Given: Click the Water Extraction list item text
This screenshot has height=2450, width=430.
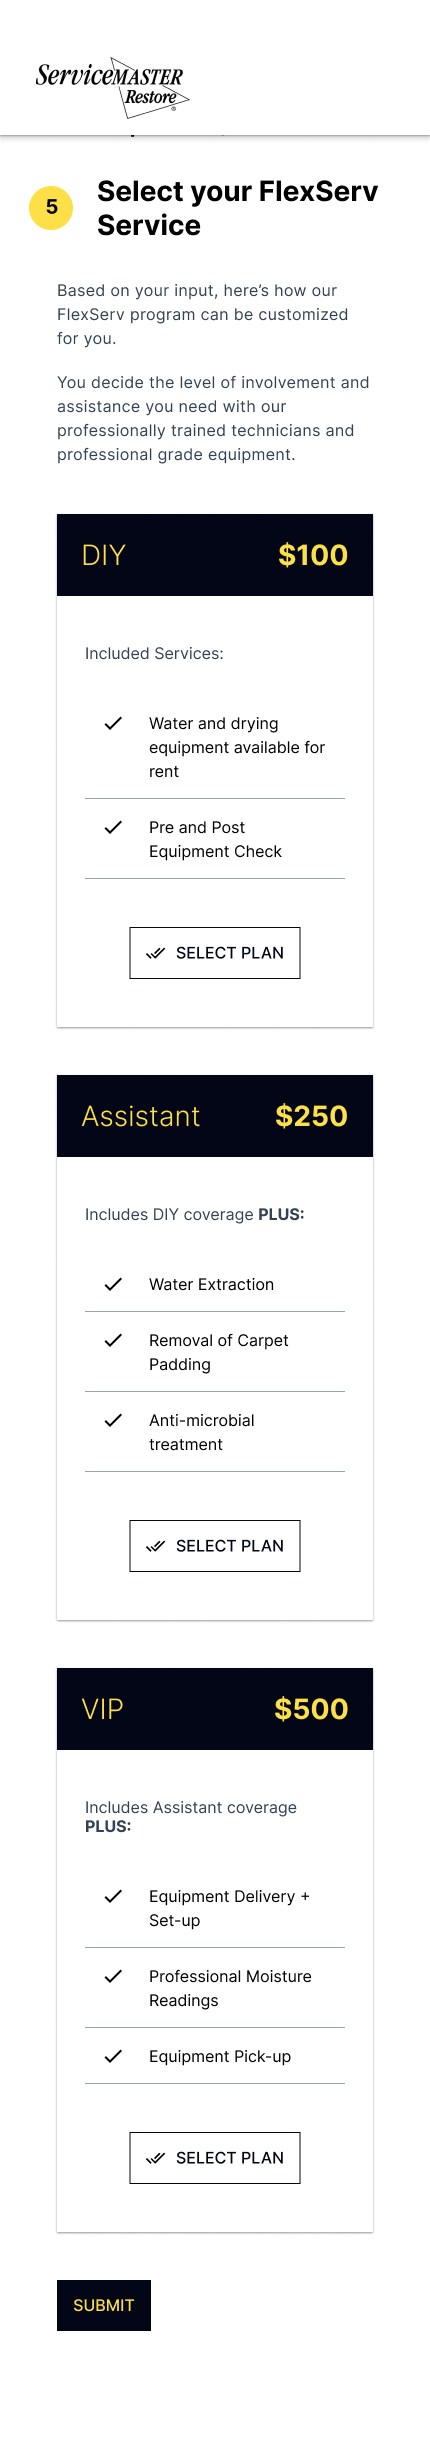Looking at the screenshot, I should [211, 1284].
